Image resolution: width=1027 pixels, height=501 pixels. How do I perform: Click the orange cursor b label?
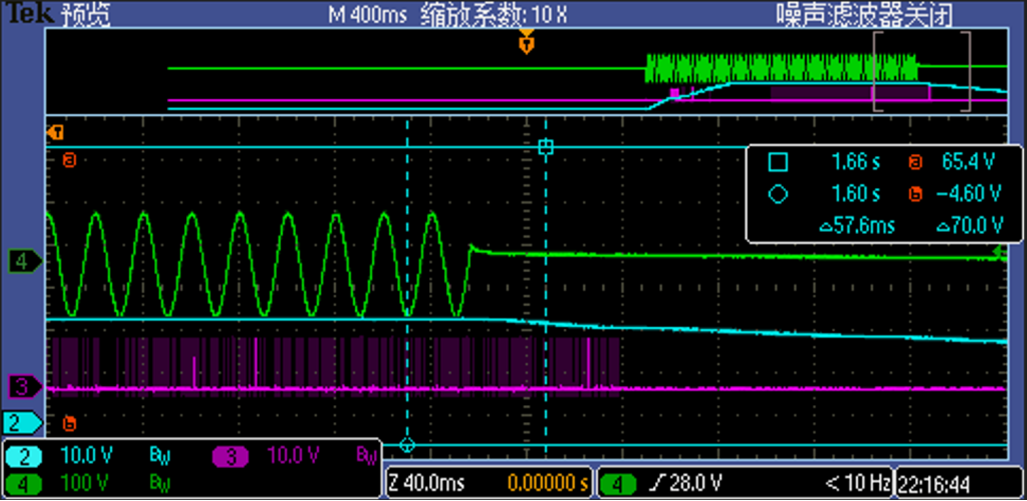(x=69, y=423)
